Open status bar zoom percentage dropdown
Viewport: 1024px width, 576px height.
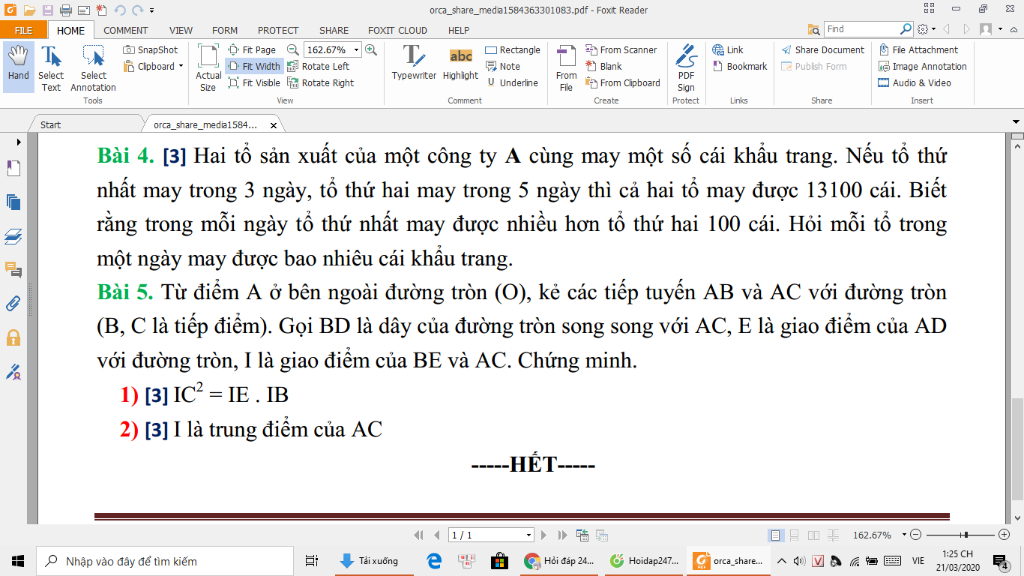pos(904,534)
